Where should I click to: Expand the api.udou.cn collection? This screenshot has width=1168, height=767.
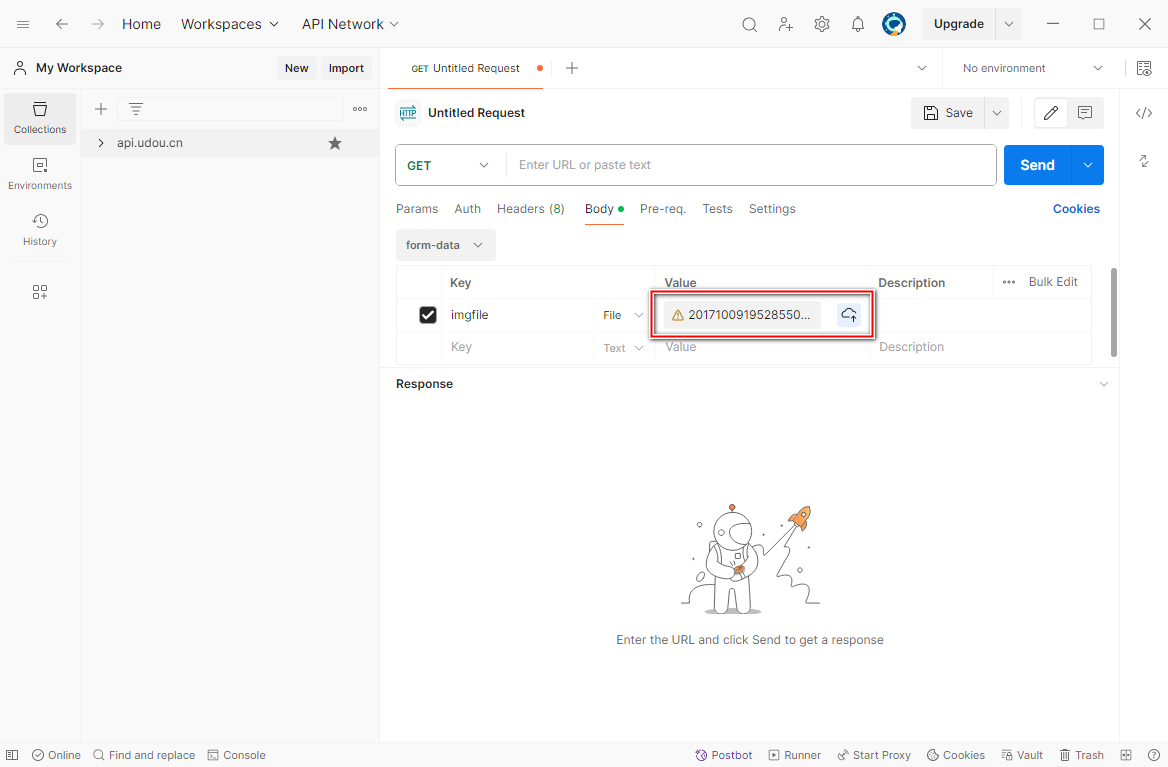[101, 143]
